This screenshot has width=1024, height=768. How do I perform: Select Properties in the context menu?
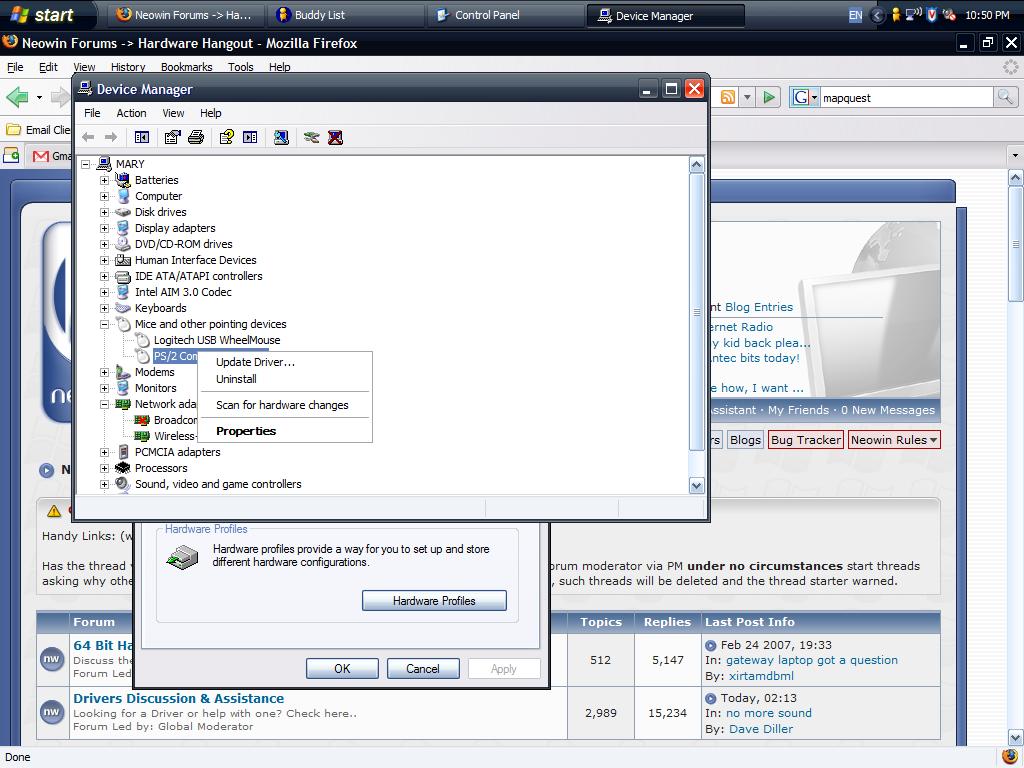[x=246, y=431]
